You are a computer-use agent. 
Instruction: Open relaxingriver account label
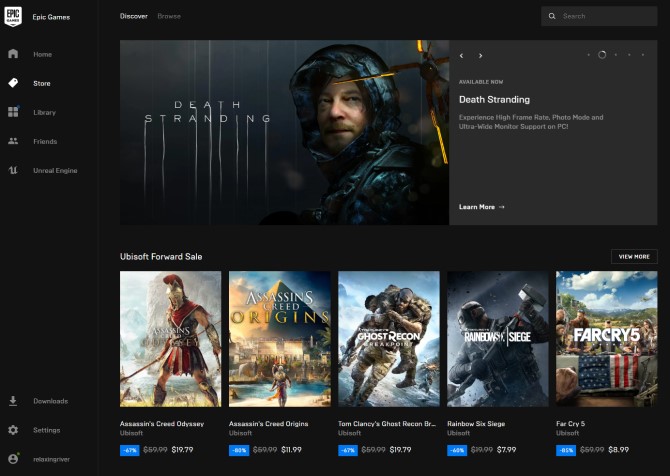point(52,459)
